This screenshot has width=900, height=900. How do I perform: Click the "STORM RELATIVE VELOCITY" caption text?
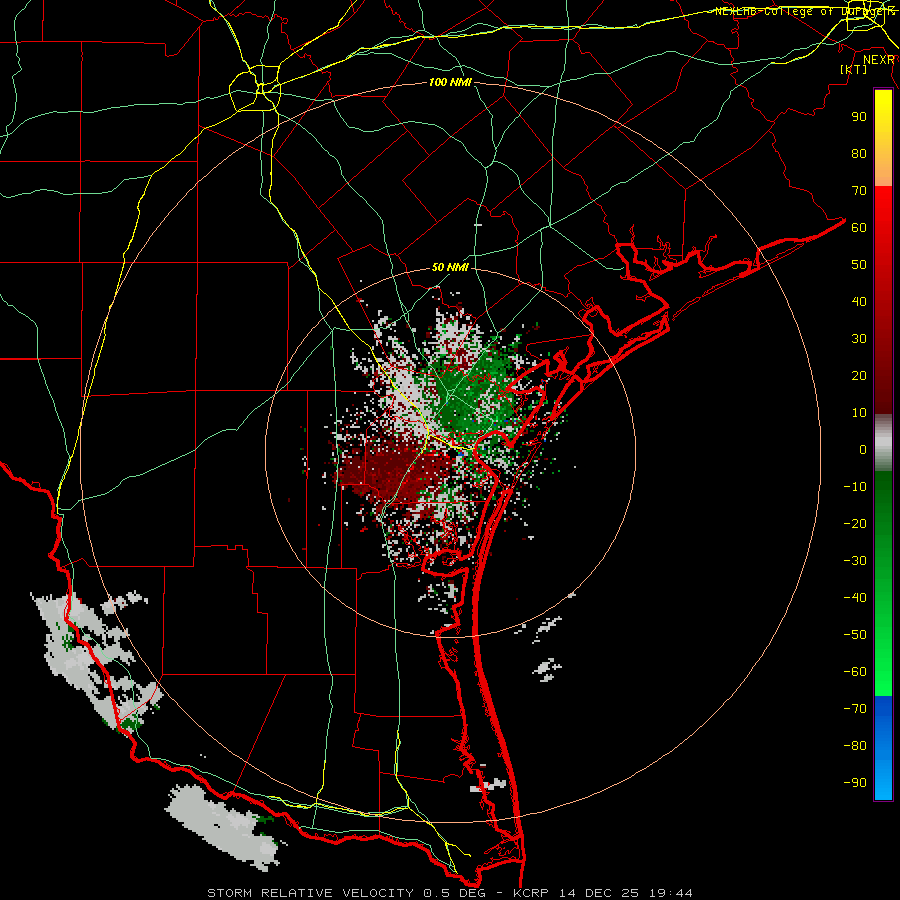coord(310,893)
